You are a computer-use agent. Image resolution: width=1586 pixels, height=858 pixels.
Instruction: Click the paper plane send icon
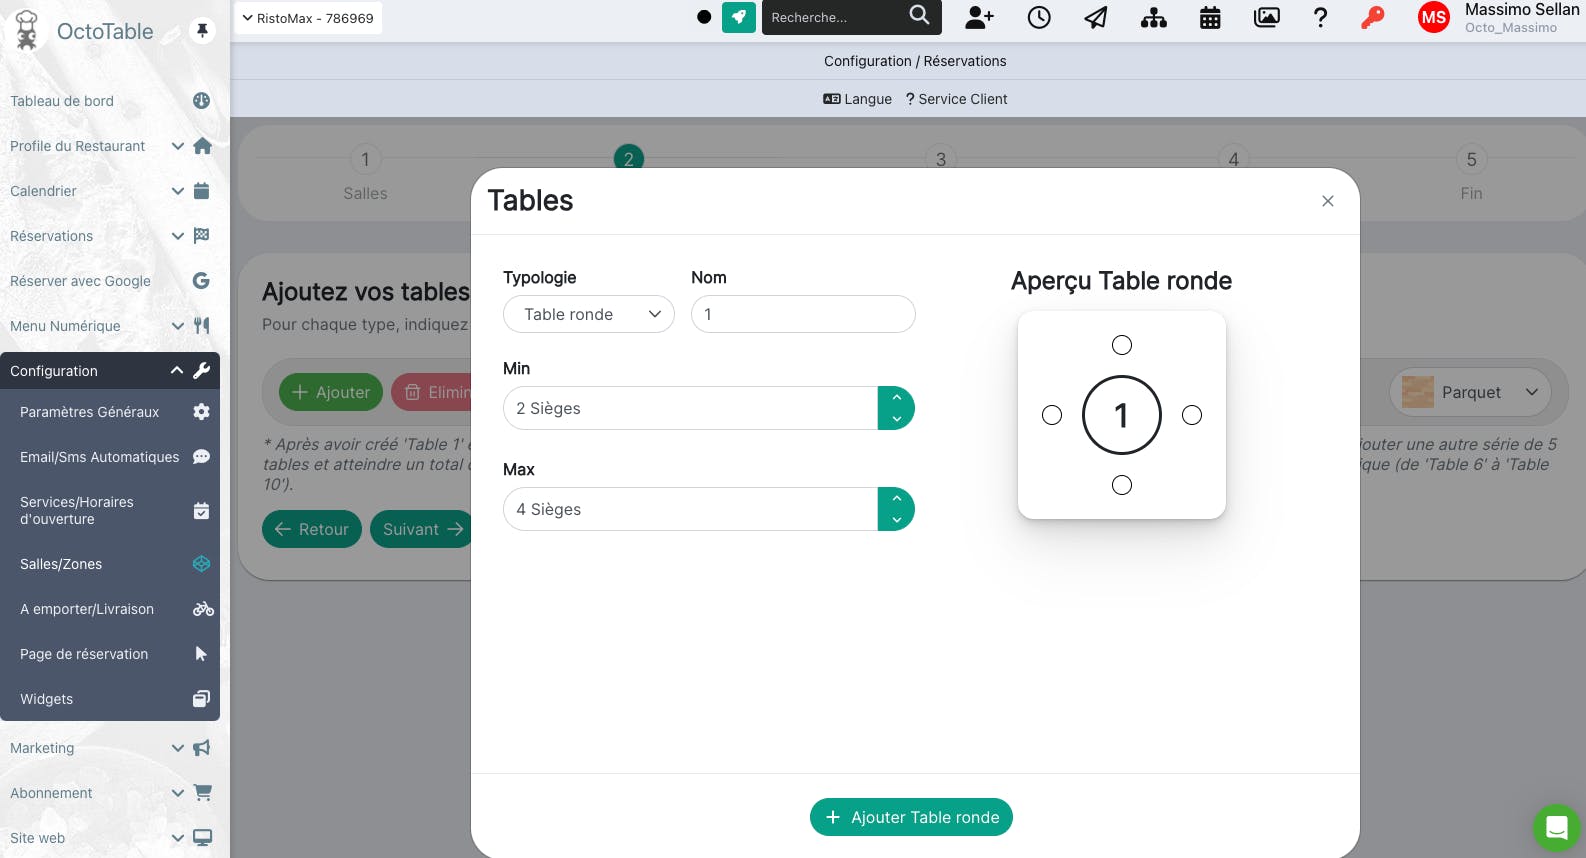pos(1096,17)
